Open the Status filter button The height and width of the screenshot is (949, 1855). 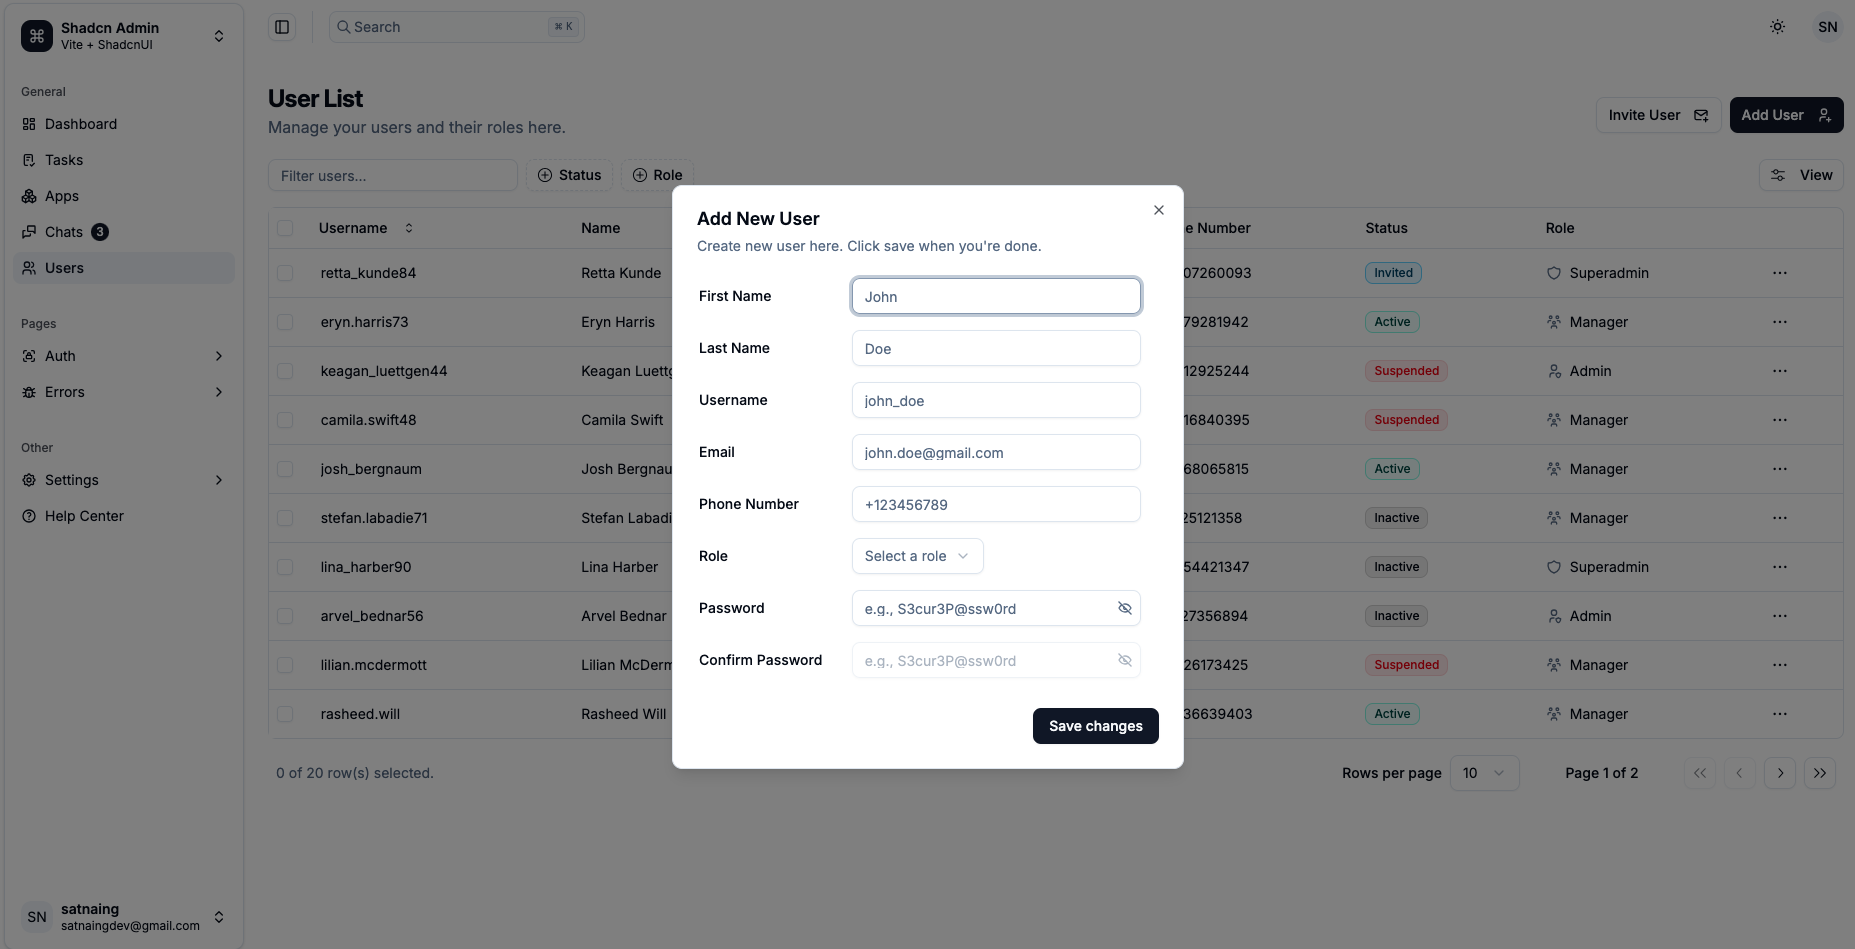(x=569, y=175)
